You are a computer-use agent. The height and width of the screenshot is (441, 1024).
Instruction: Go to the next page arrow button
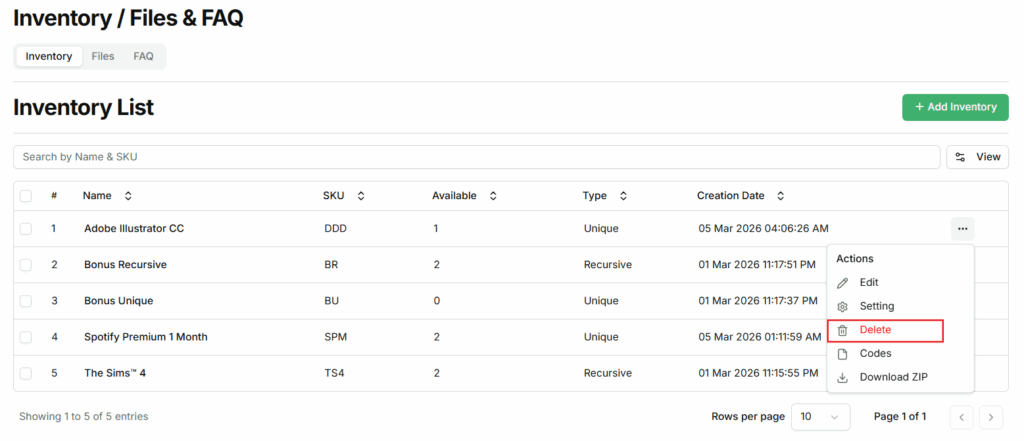point(991,417)
